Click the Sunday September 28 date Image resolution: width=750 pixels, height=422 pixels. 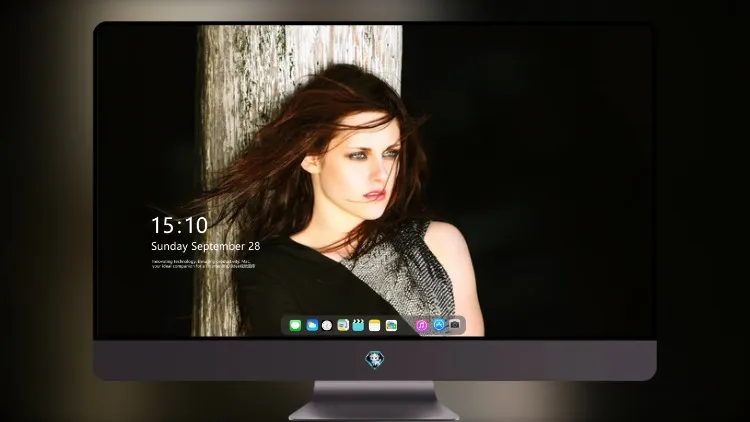coord(206,246)
